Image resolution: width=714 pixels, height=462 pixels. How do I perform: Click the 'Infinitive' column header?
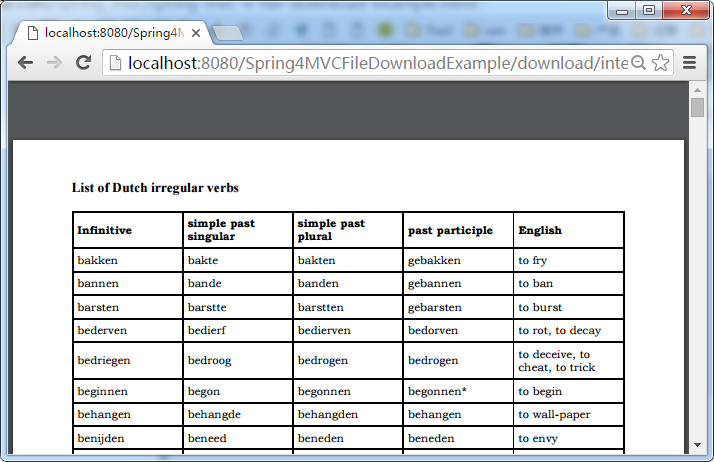(x=128, y=230)
